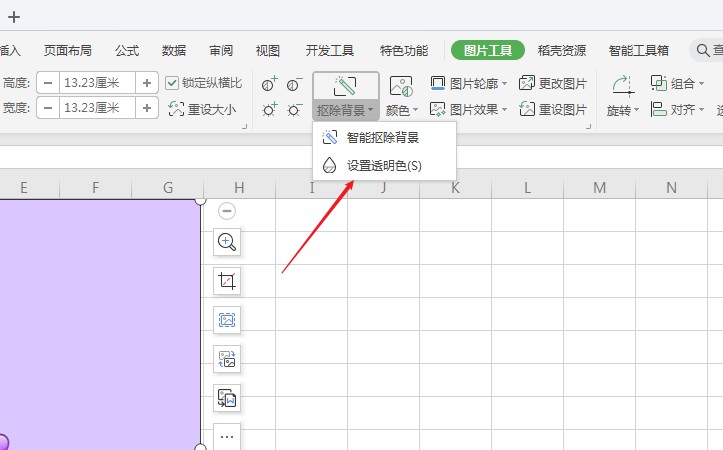The height and width of the screenshot is (450, 723).
Task: Decrease contrast with the minus-marked contrast icon
Action: [295, 84]
